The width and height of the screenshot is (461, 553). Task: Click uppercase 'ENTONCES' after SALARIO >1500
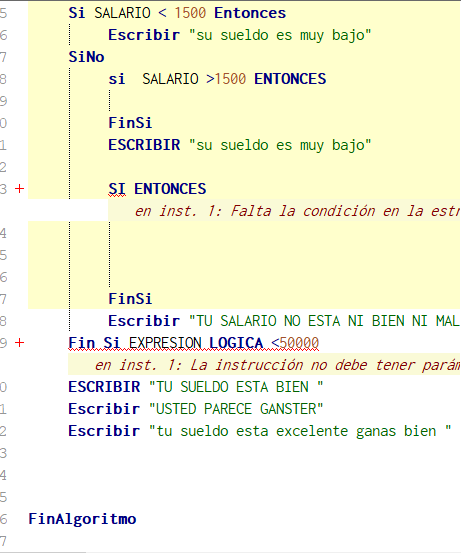pyautogui.click(x=290, y=79)
